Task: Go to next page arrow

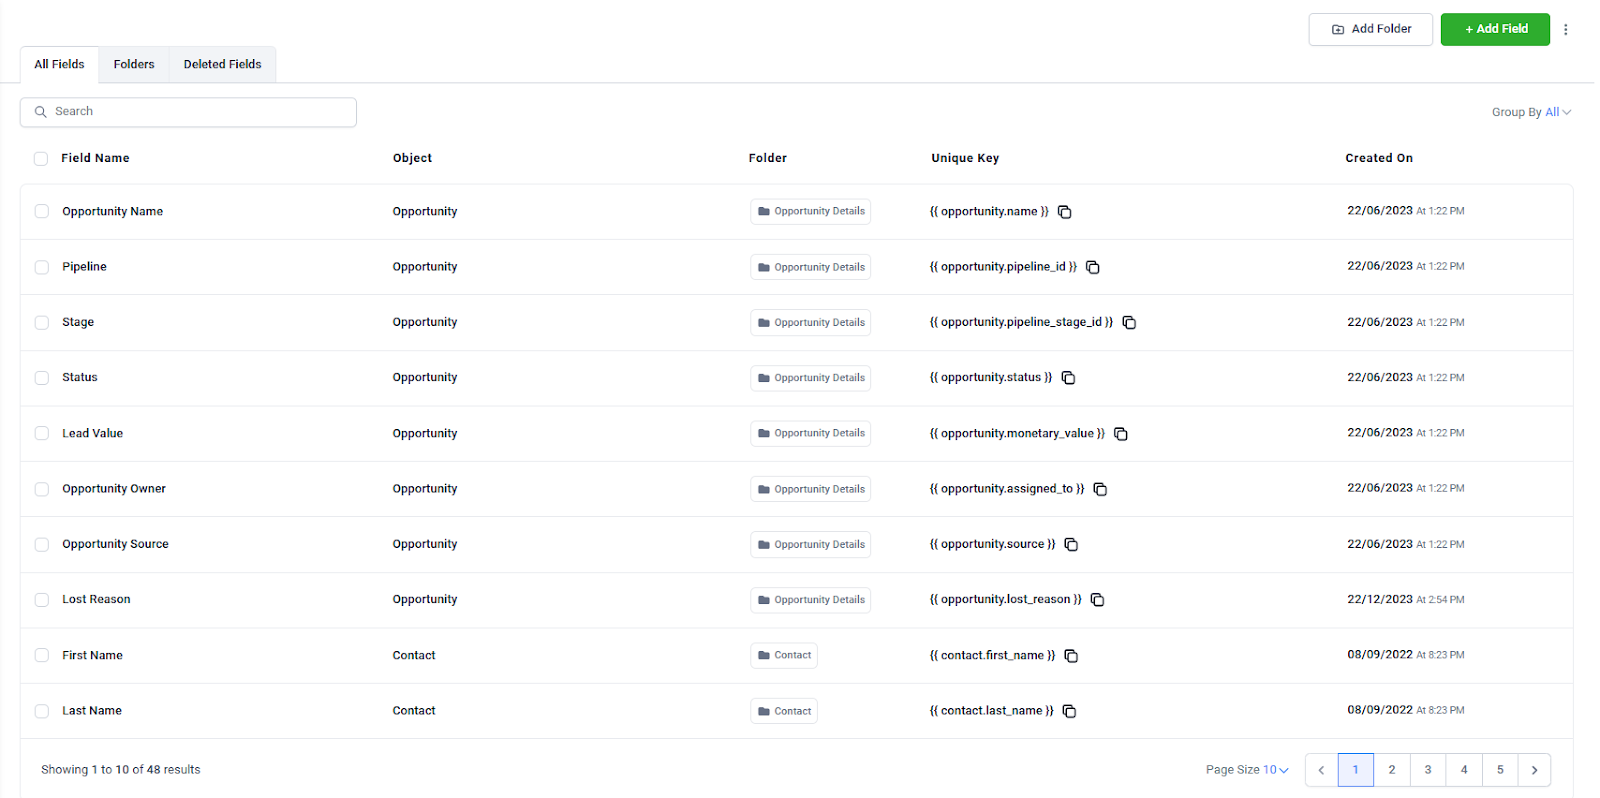Action: (x=1535, y=770)
